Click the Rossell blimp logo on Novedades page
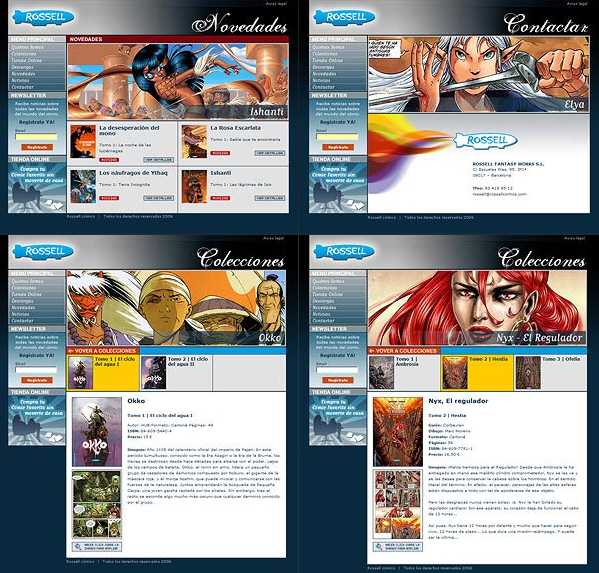The height and width of the screenshot is (573, 599). click(x=43, y=17)
